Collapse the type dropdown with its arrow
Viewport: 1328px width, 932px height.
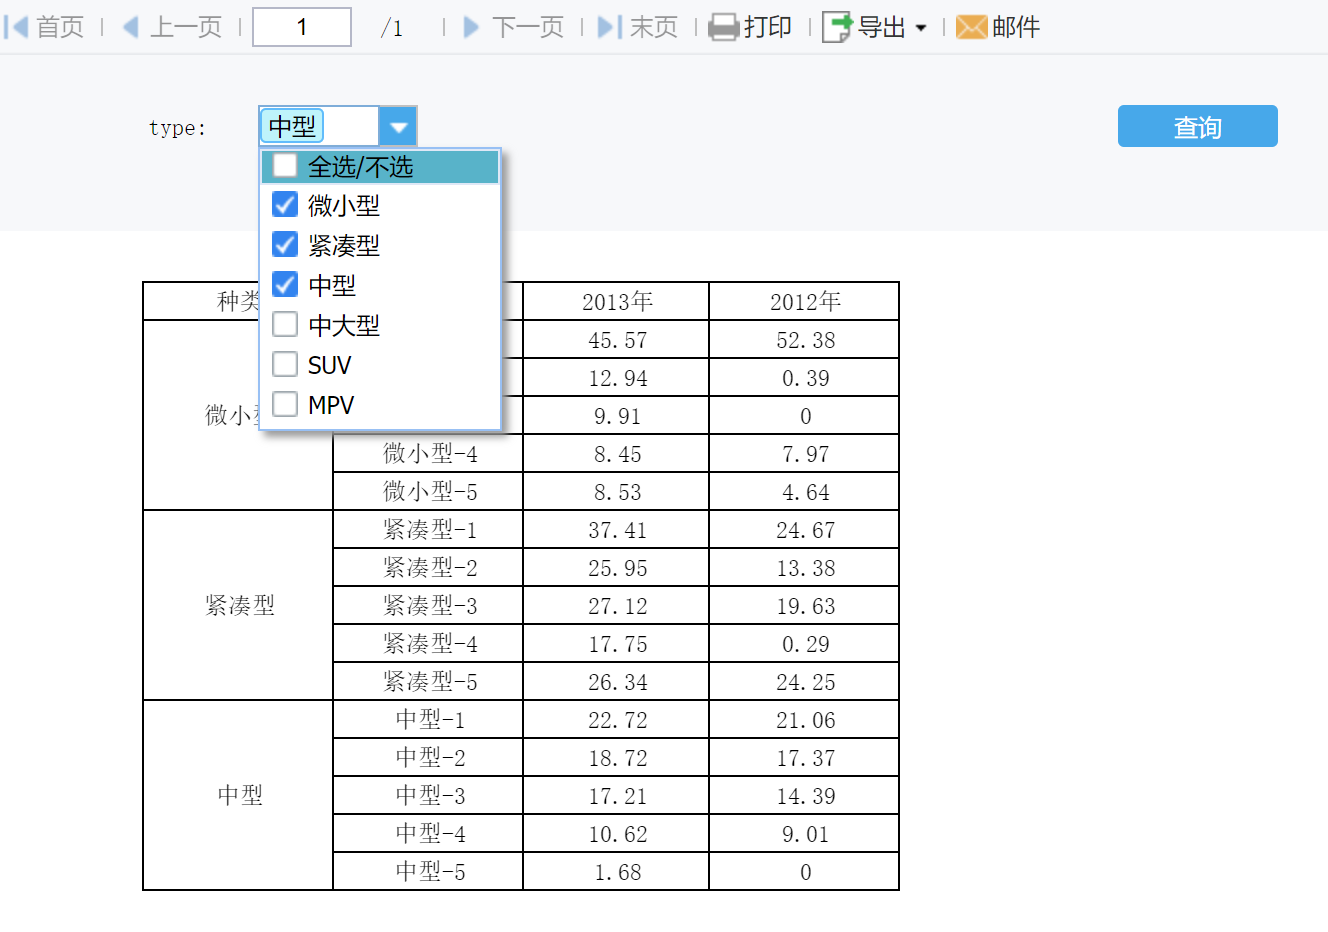398,127
